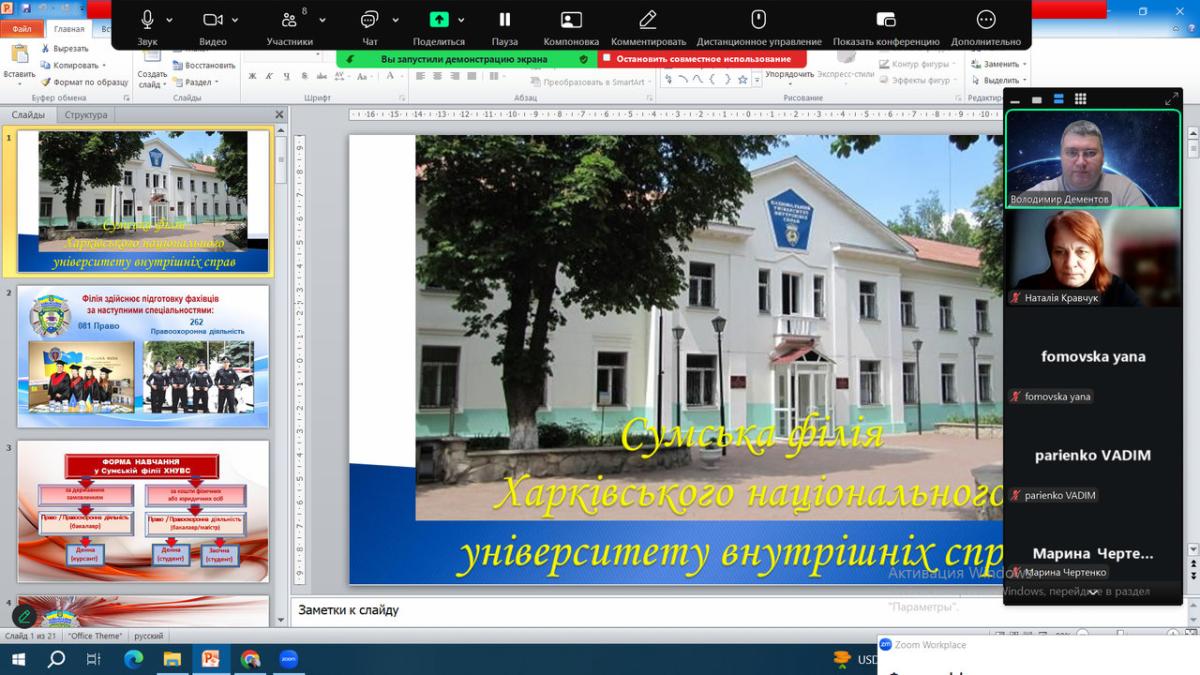Open Дистанционное управление remote control
This screenshot has width=1200, height=675.
point(759,26)
